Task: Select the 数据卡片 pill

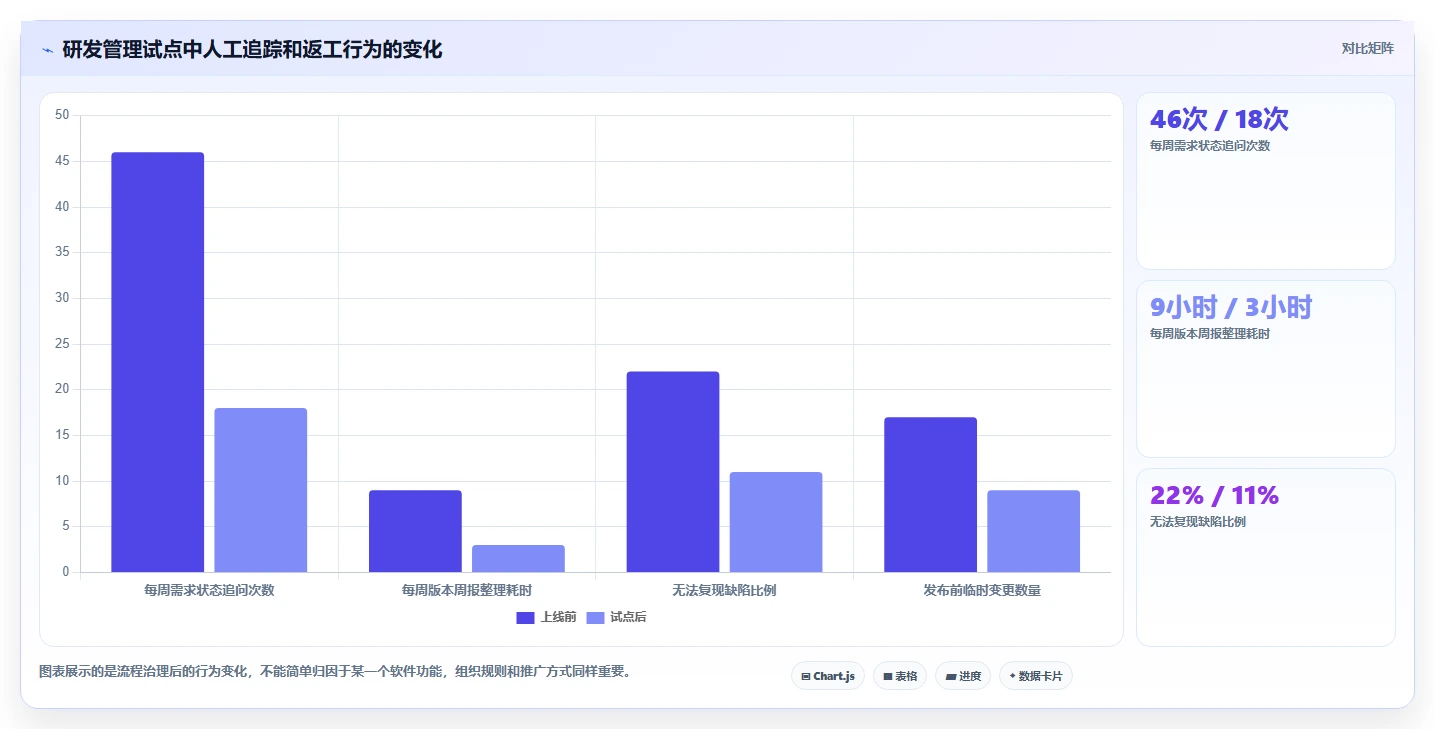Action: pos(1036,676)
